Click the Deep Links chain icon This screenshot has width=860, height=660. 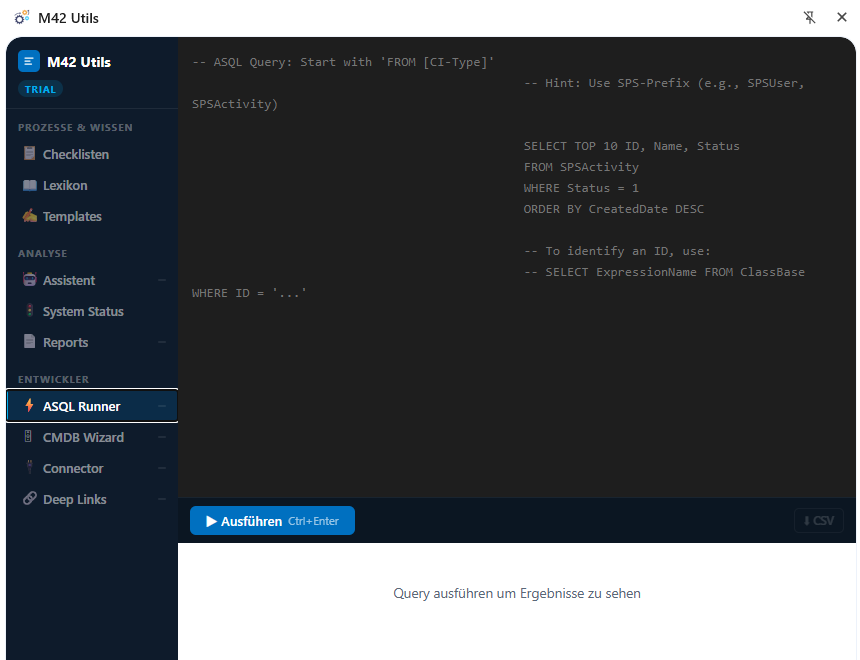[30, 498]
